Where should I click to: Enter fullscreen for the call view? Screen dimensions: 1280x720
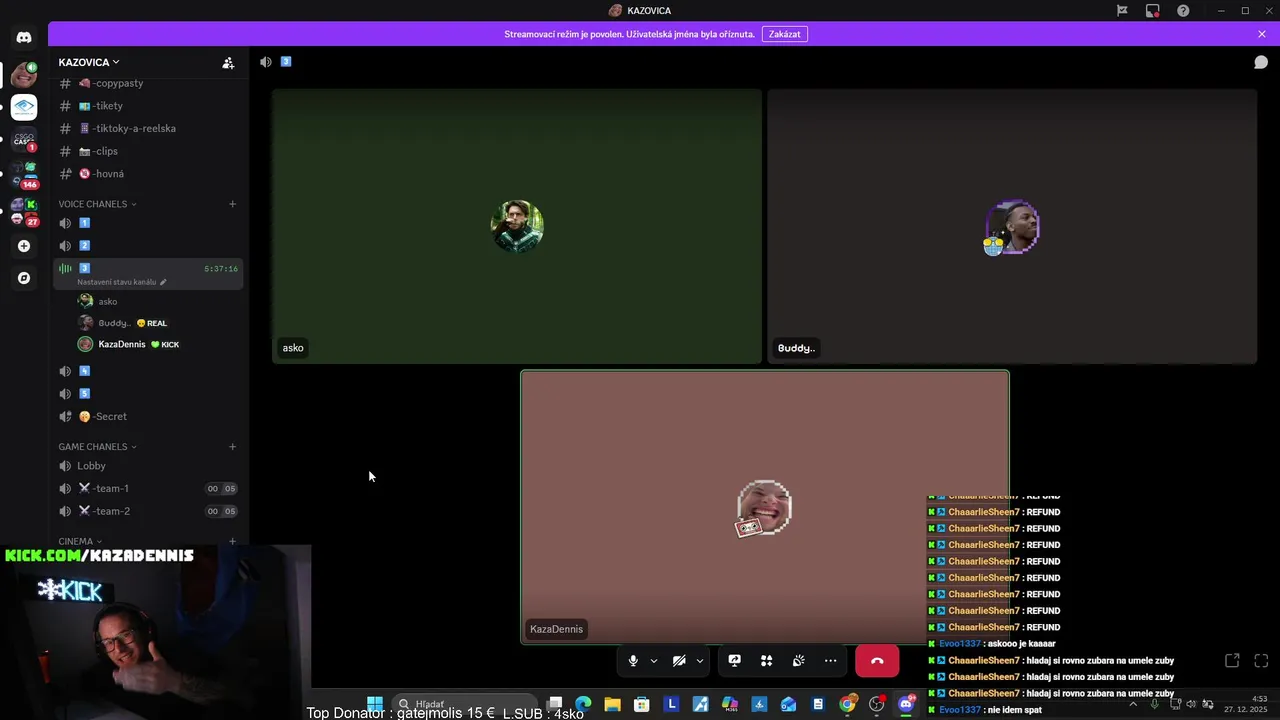1261,661
